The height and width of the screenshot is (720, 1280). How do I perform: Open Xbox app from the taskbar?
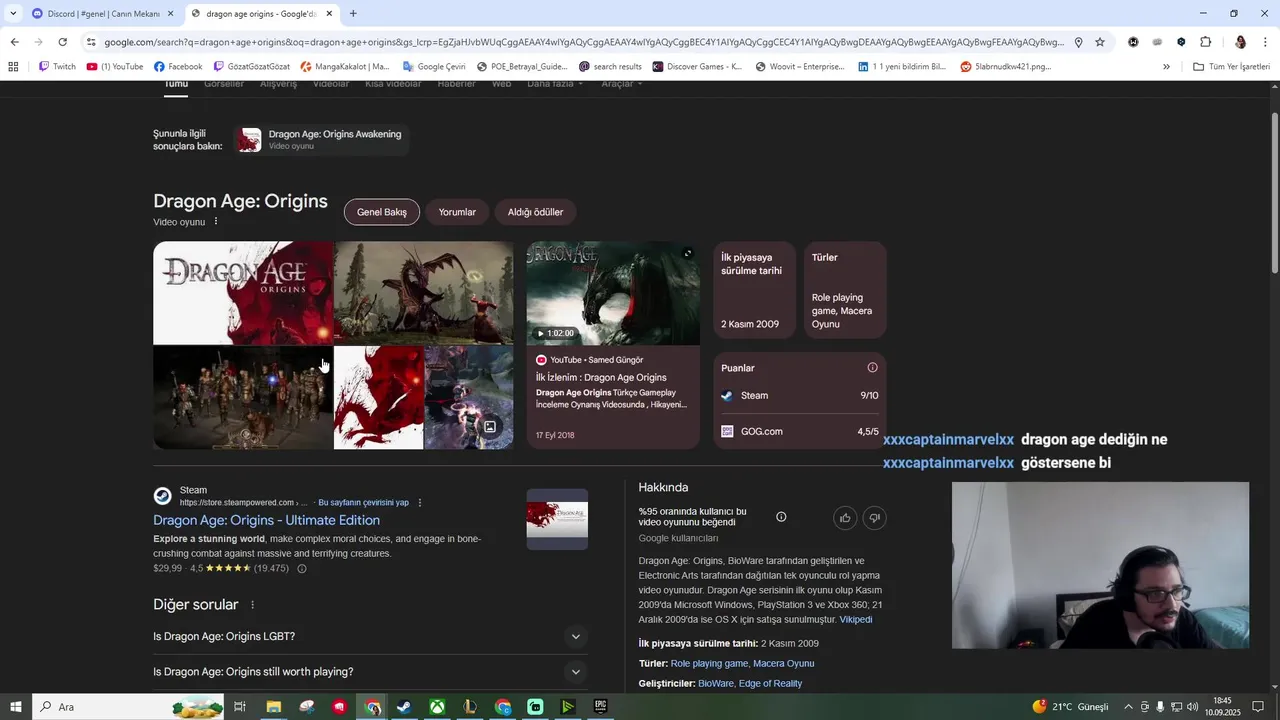pos(437,707)
